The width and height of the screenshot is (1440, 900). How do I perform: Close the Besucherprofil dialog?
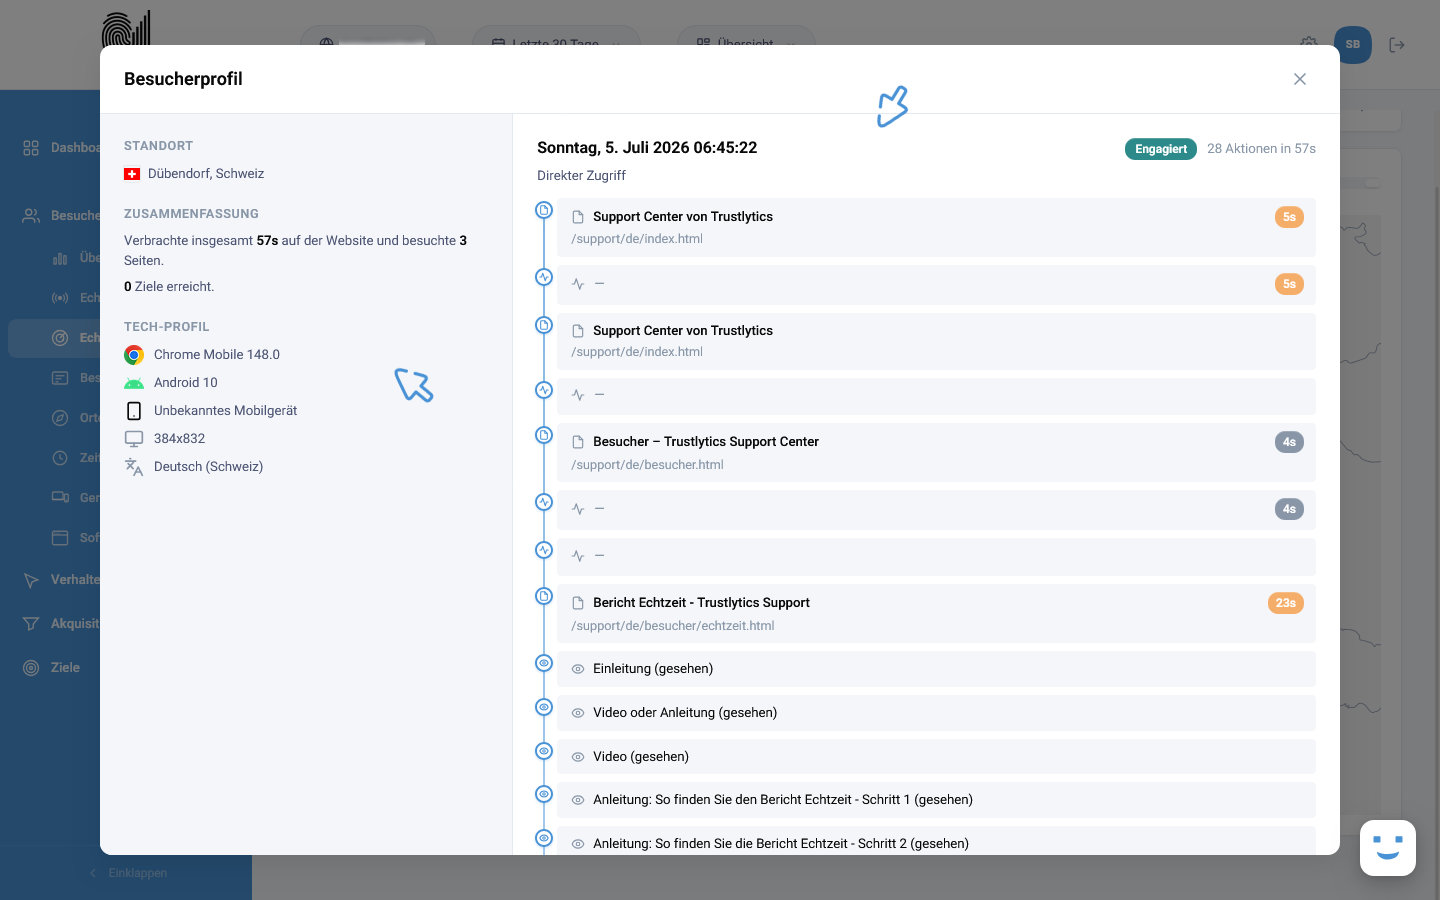pos(1299,79)
